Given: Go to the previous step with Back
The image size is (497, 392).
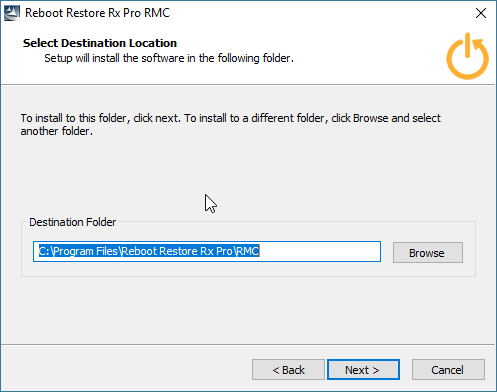Looking at the screenshot, I should pos(288,370).
